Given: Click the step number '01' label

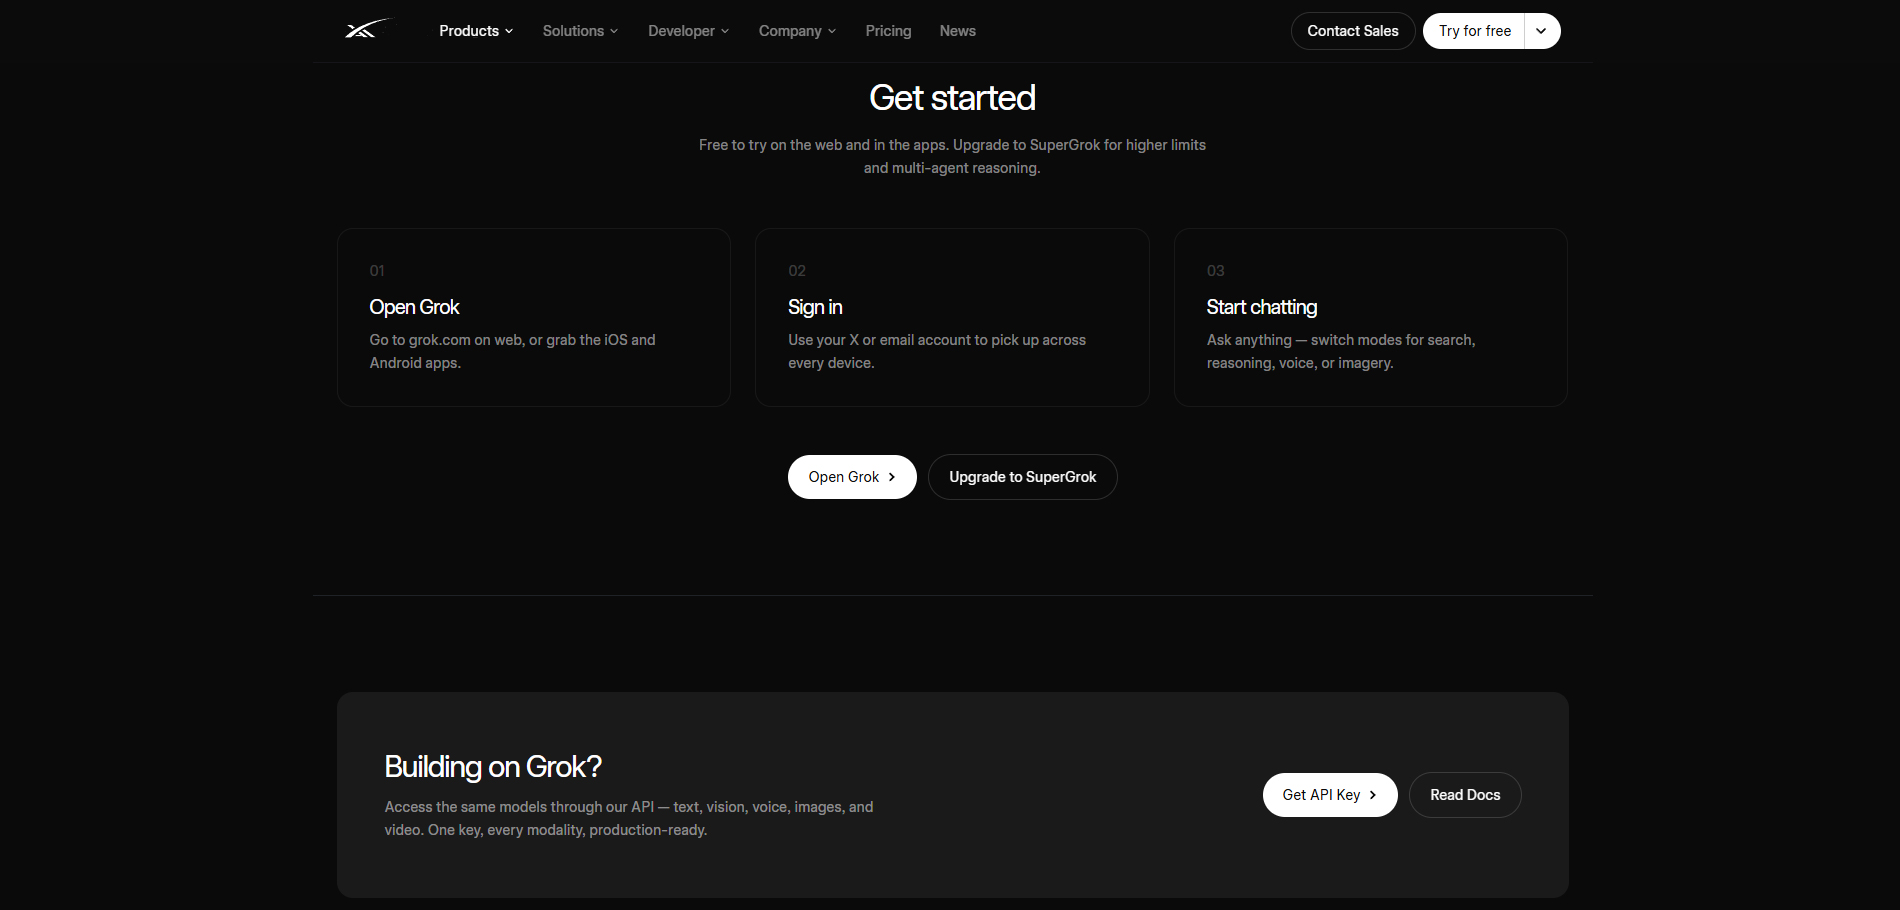Looking at the screenshot, I should (377, 271).
